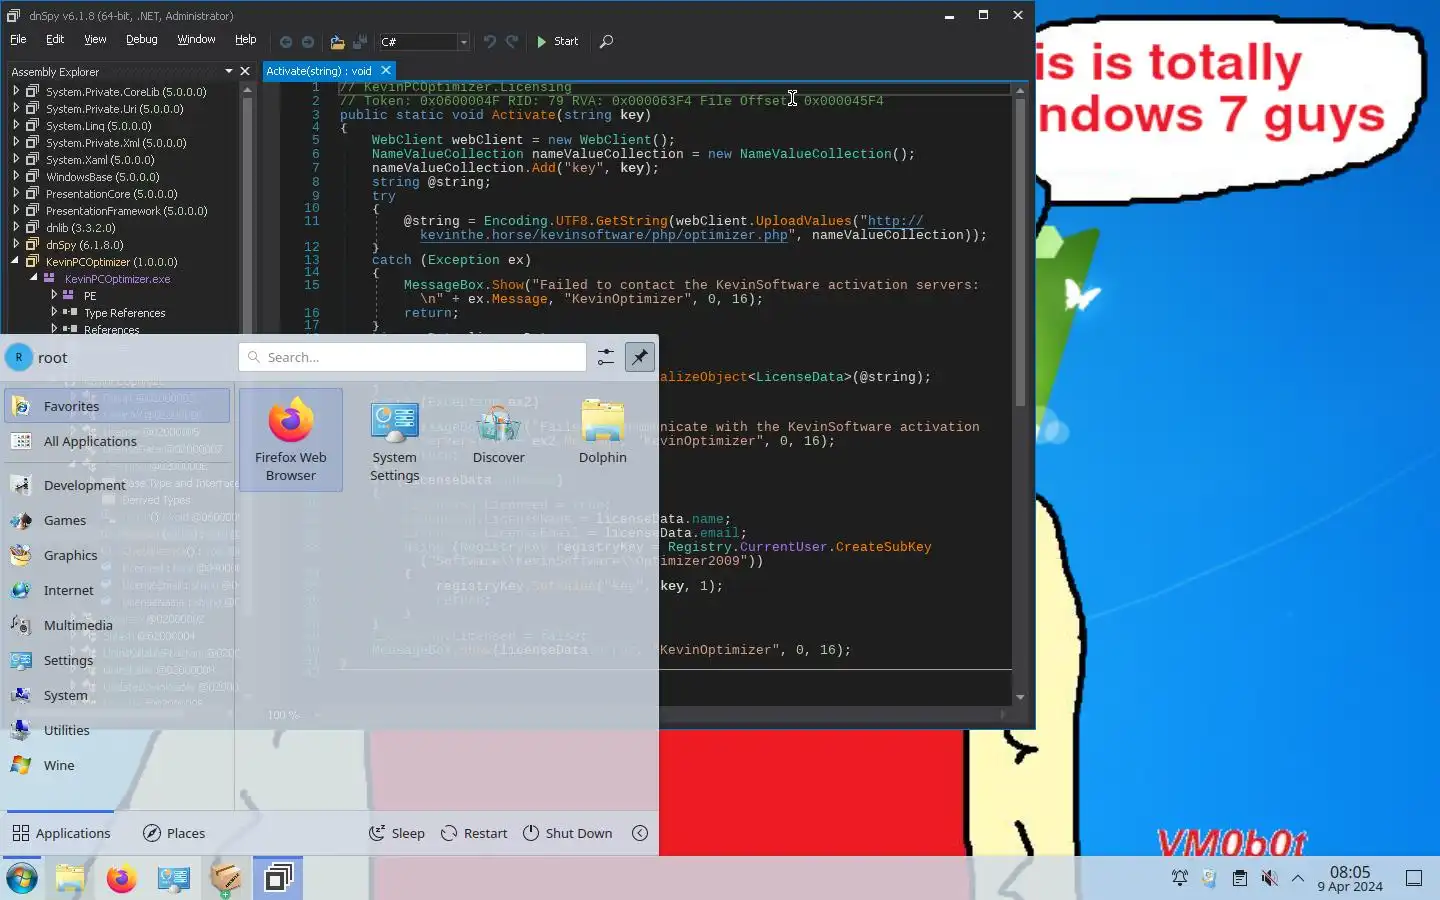Screen dimensions: 1440x900
Task: Open Development category in launcher
Action: tap(118, 485)
